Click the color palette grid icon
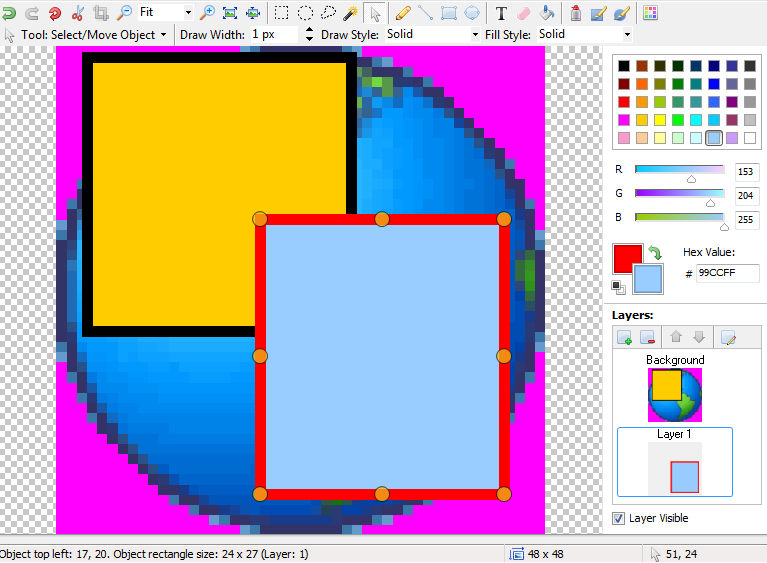Screen dimensions: 767x563 point(650,13)
